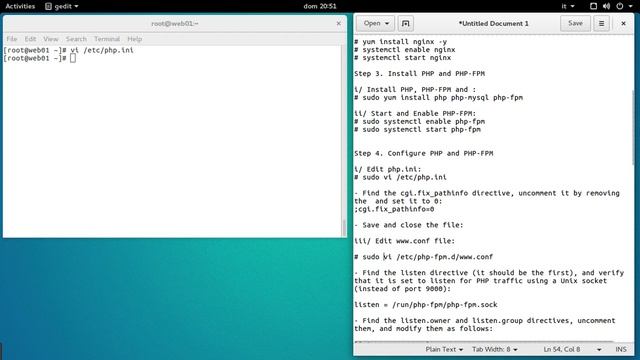Close the root@web01 terminal window
Image resolution: width=640 pixels, height=360 pixels.
click(338, 23)
